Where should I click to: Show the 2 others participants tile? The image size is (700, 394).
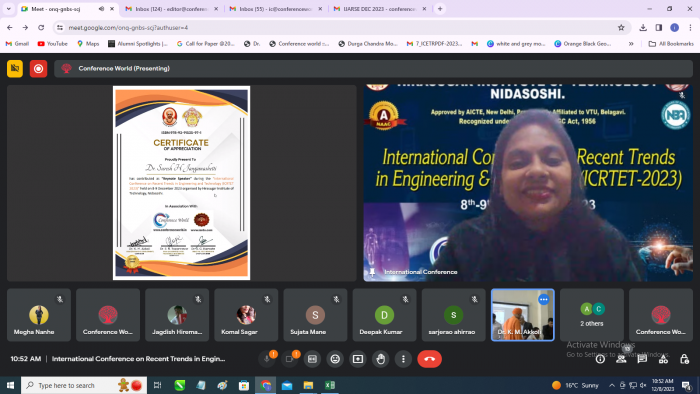(592, 315)
